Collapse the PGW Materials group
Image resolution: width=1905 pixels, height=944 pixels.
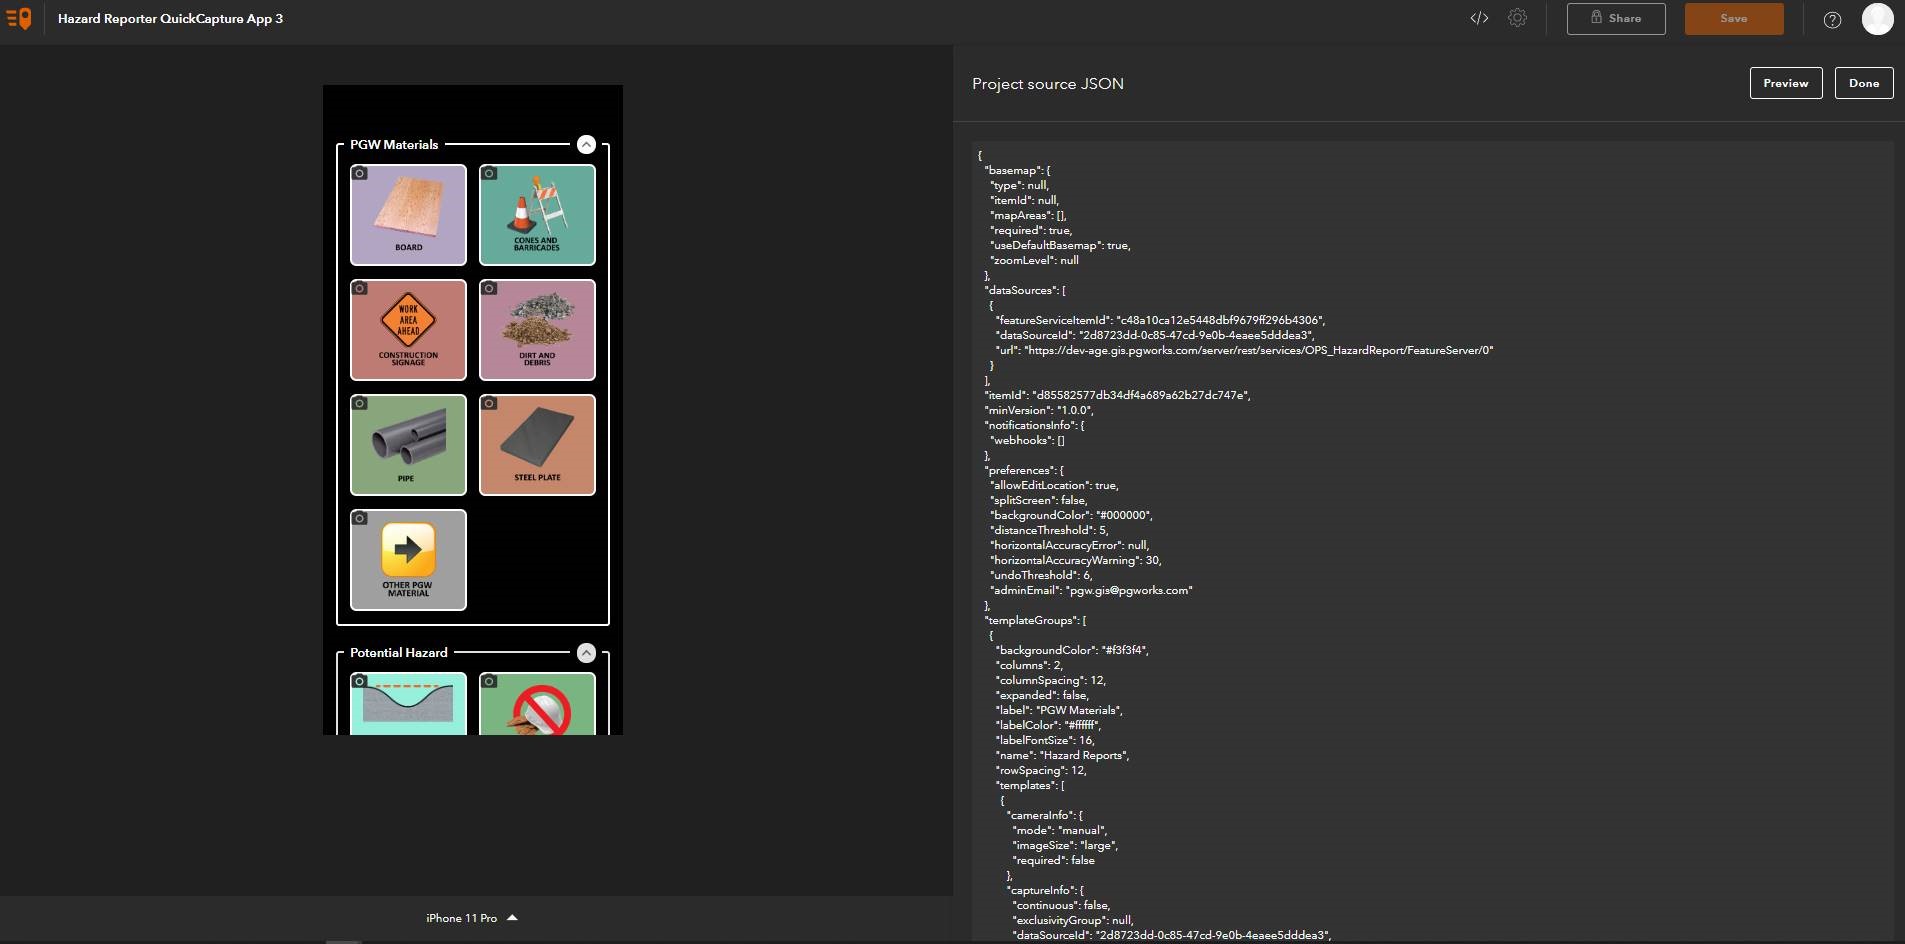tap(587, 145)
